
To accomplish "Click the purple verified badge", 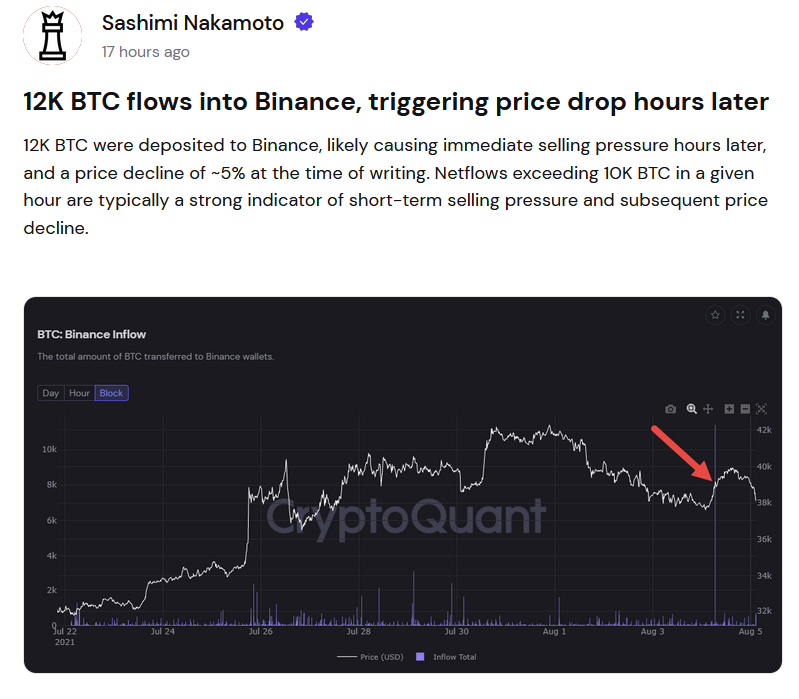I will [x=303, y=23].
